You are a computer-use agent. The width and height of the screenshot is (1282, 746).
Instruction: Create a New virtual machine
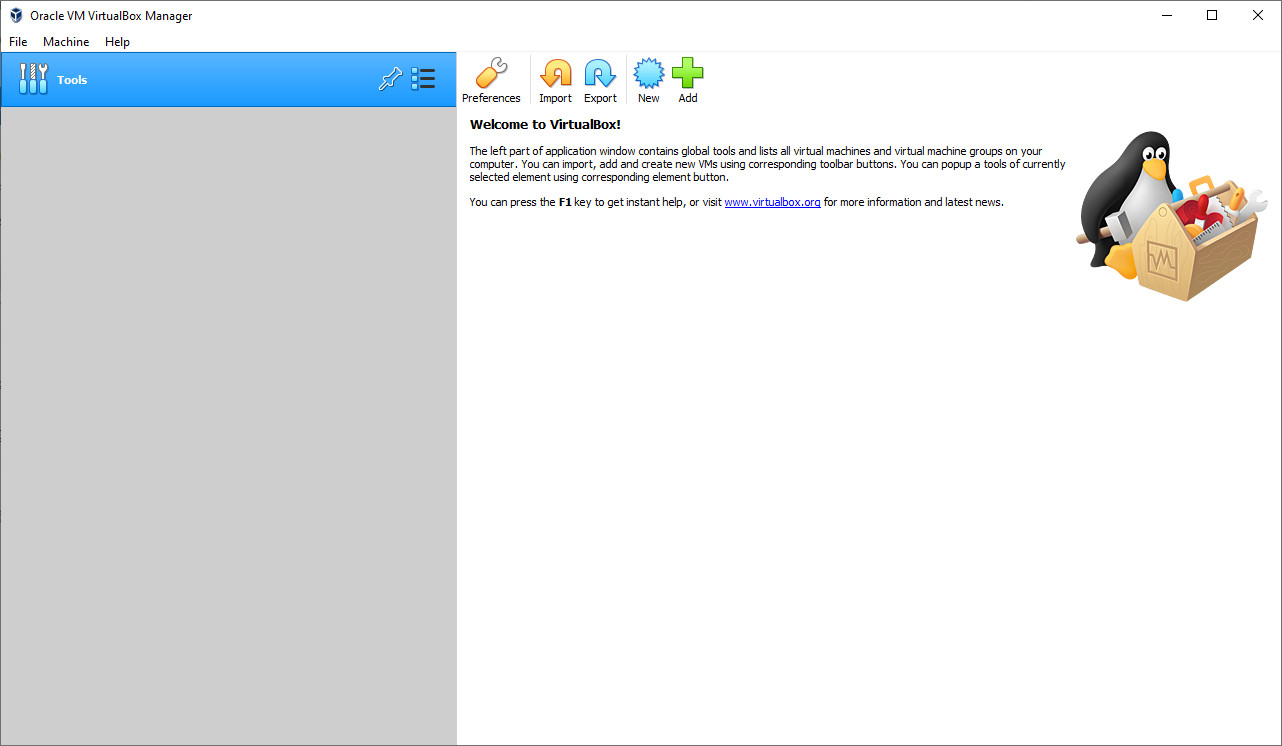coord(649,80)
